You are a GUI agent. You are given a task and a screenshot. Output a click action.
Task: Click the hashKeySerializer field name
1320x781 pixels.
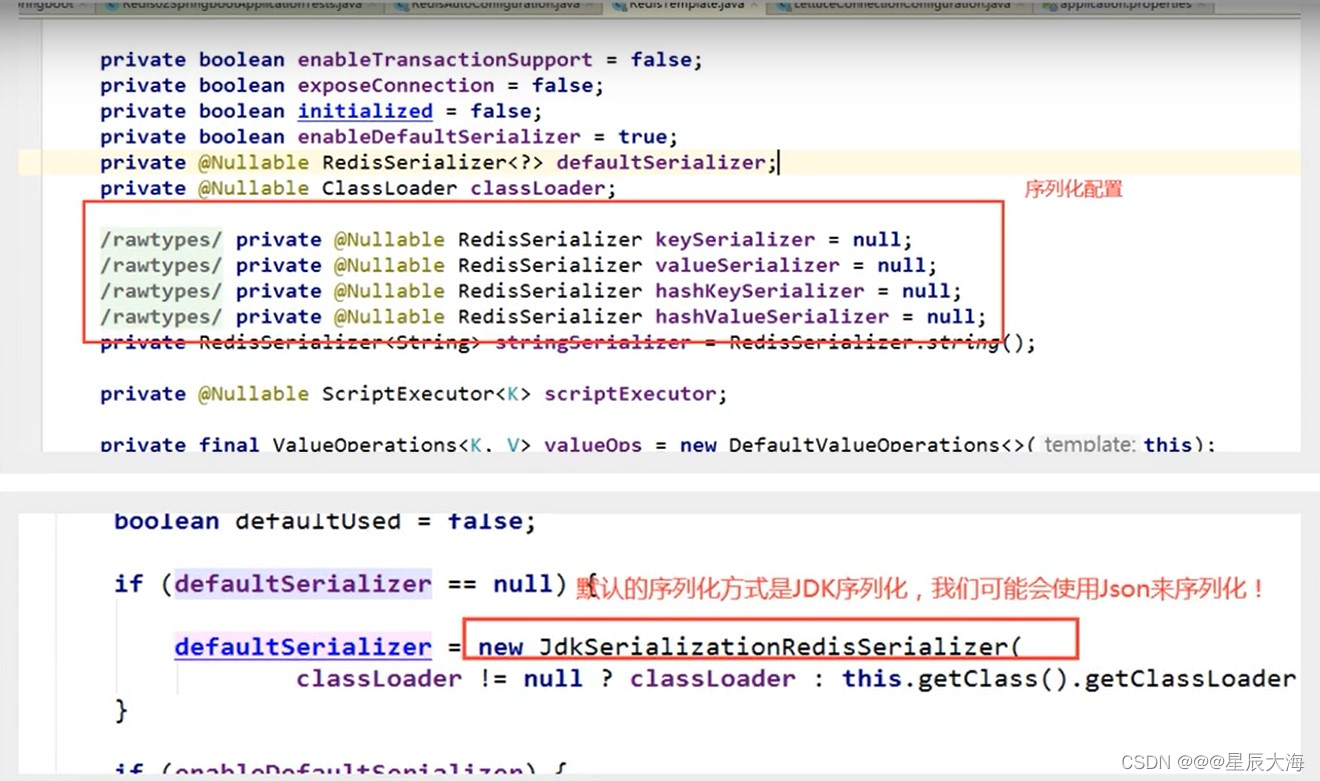[x=760, y=291]
